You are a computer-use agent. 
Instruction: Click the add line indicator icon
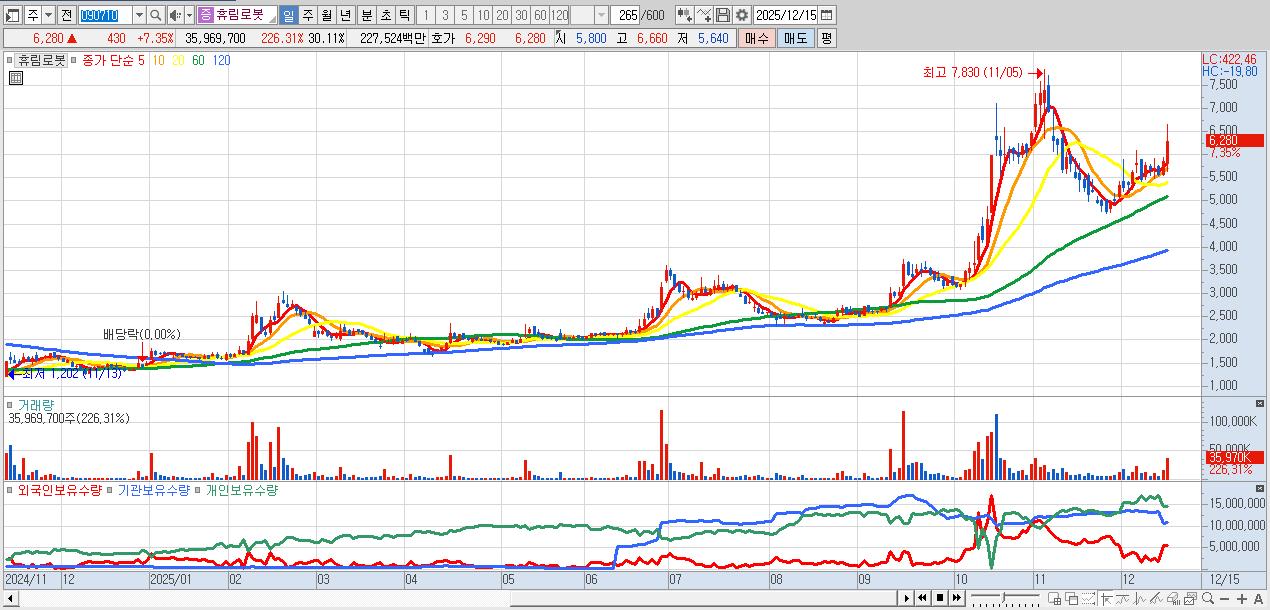pos(704,15)
